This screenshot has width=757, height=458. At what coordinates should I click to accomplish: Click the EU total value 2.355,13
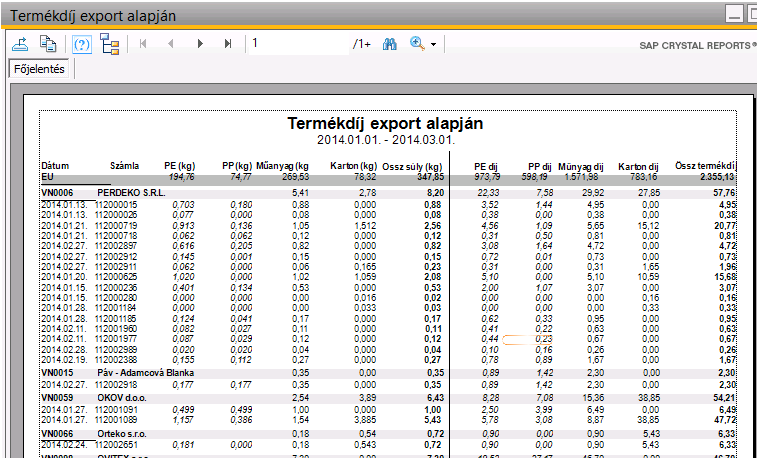[x=716, y=177]
